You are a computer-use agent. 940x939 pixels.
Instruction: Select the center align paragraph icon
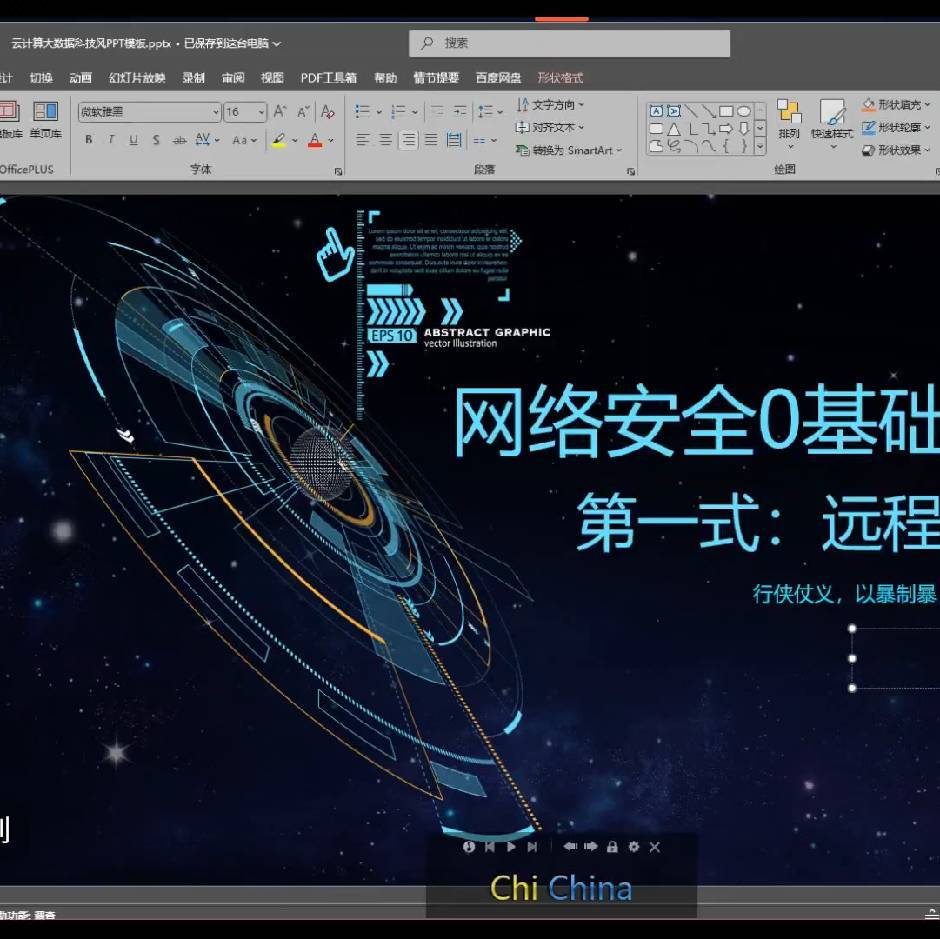click(x=385, y=140)
